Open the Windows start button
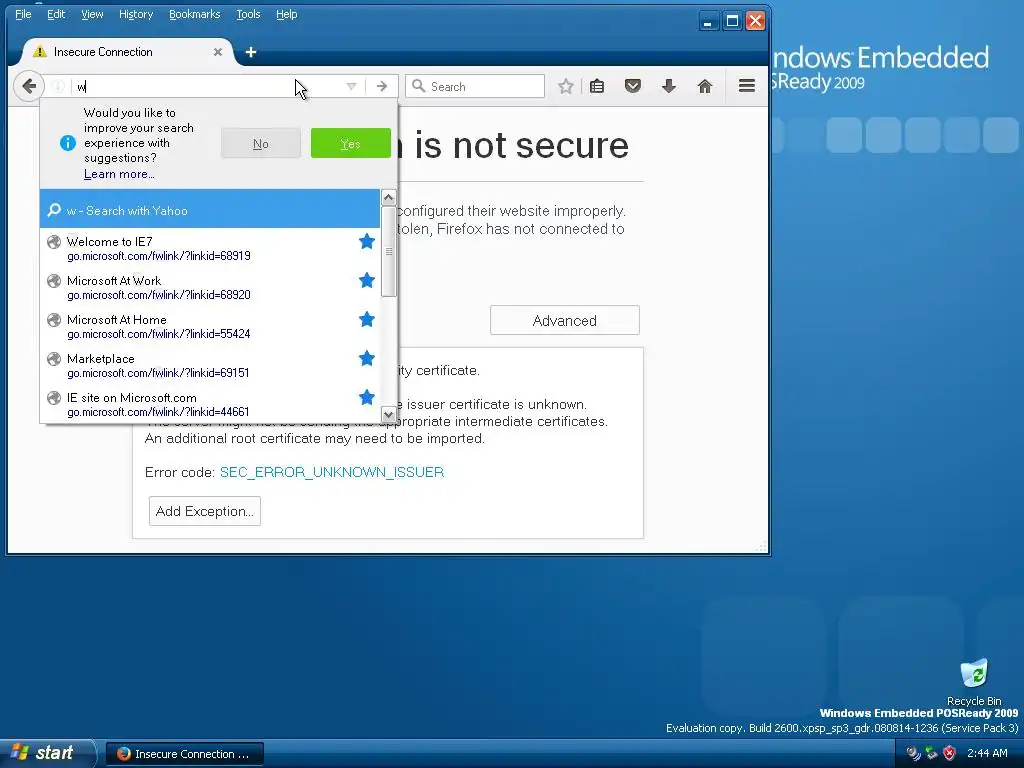This screenshot has height=768, width=1024. pos(47,753)
